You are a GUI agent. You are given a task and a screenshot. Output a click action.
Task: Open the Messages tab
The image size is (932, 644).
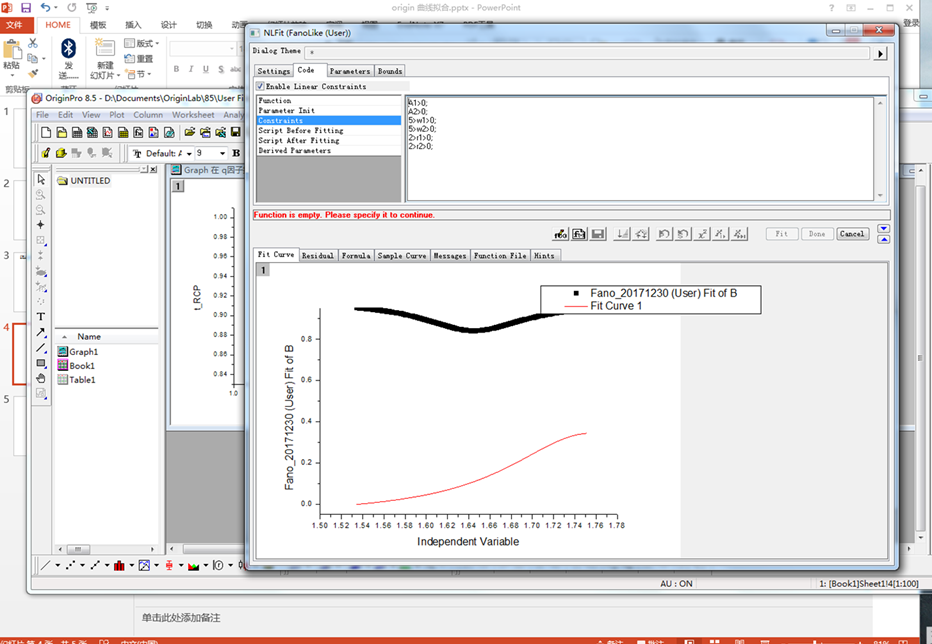click(x=449, y=256)
